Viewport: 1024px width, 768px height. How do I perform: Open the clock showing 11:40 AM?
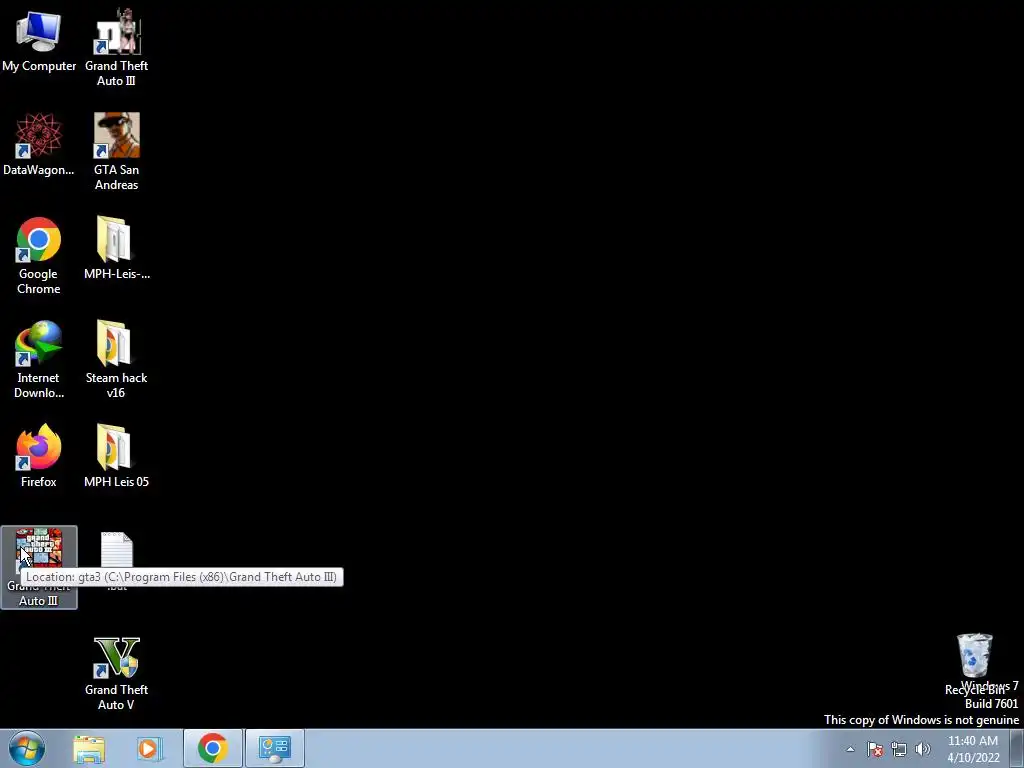973,749
